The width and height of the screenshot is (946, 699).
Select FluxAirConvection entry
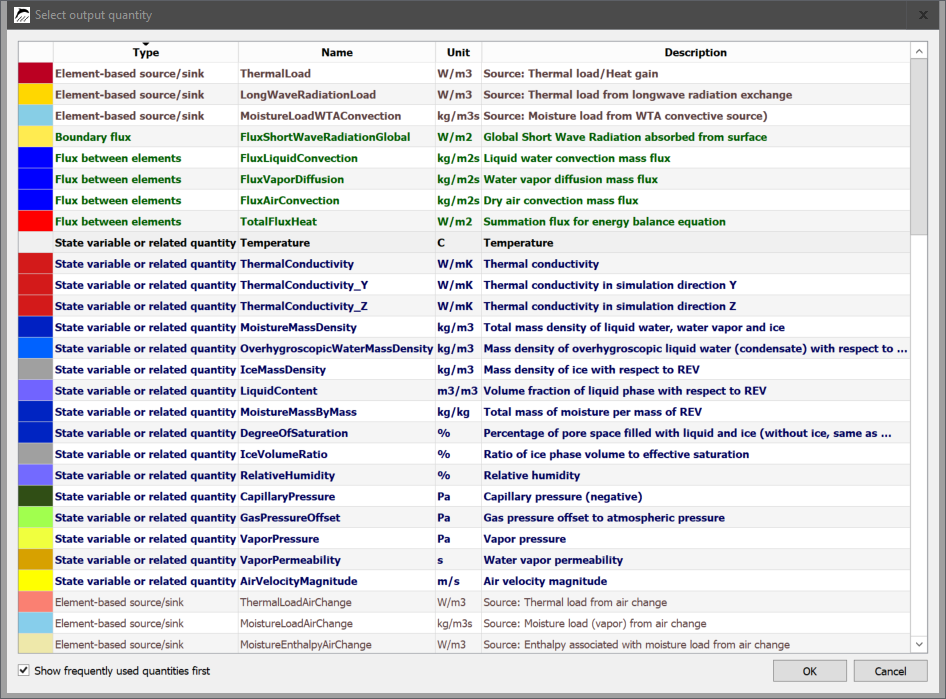click(x=337, y=200)
